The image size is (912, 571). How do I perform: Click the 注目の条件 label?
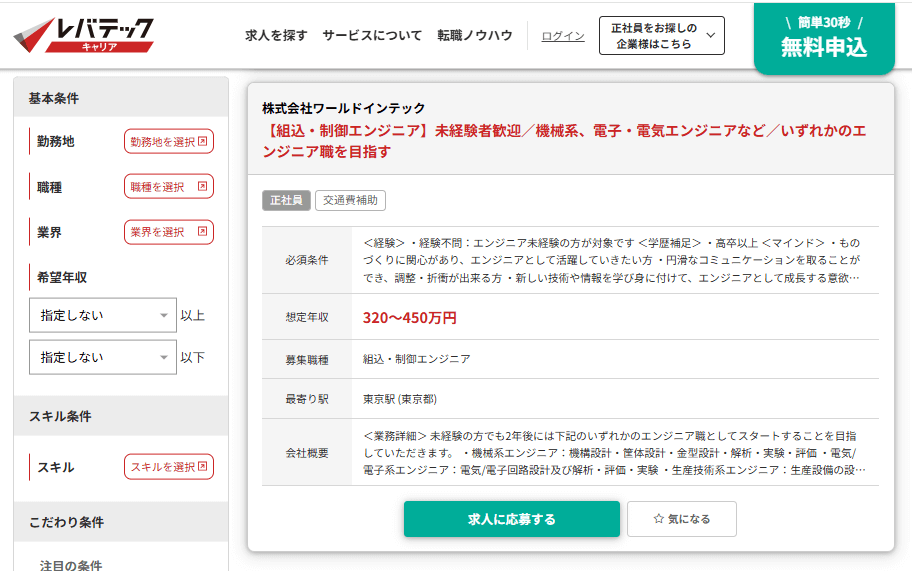tap(71, 565)
